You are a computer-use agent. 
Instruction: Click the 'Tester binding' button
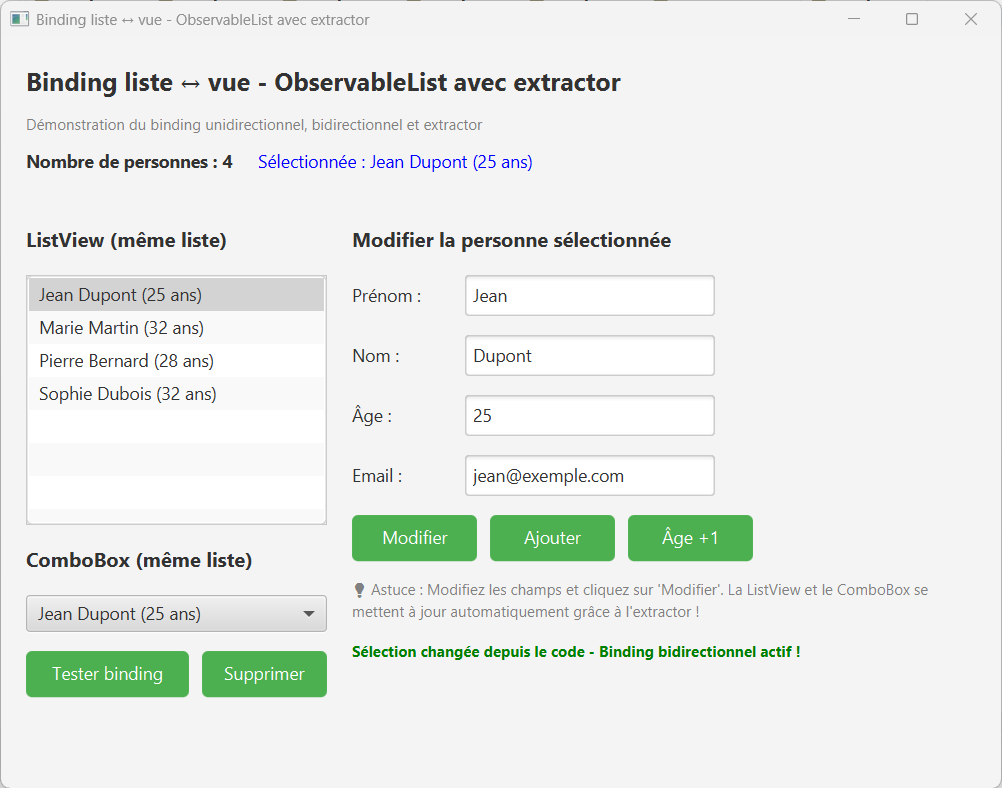pos(107,673)
